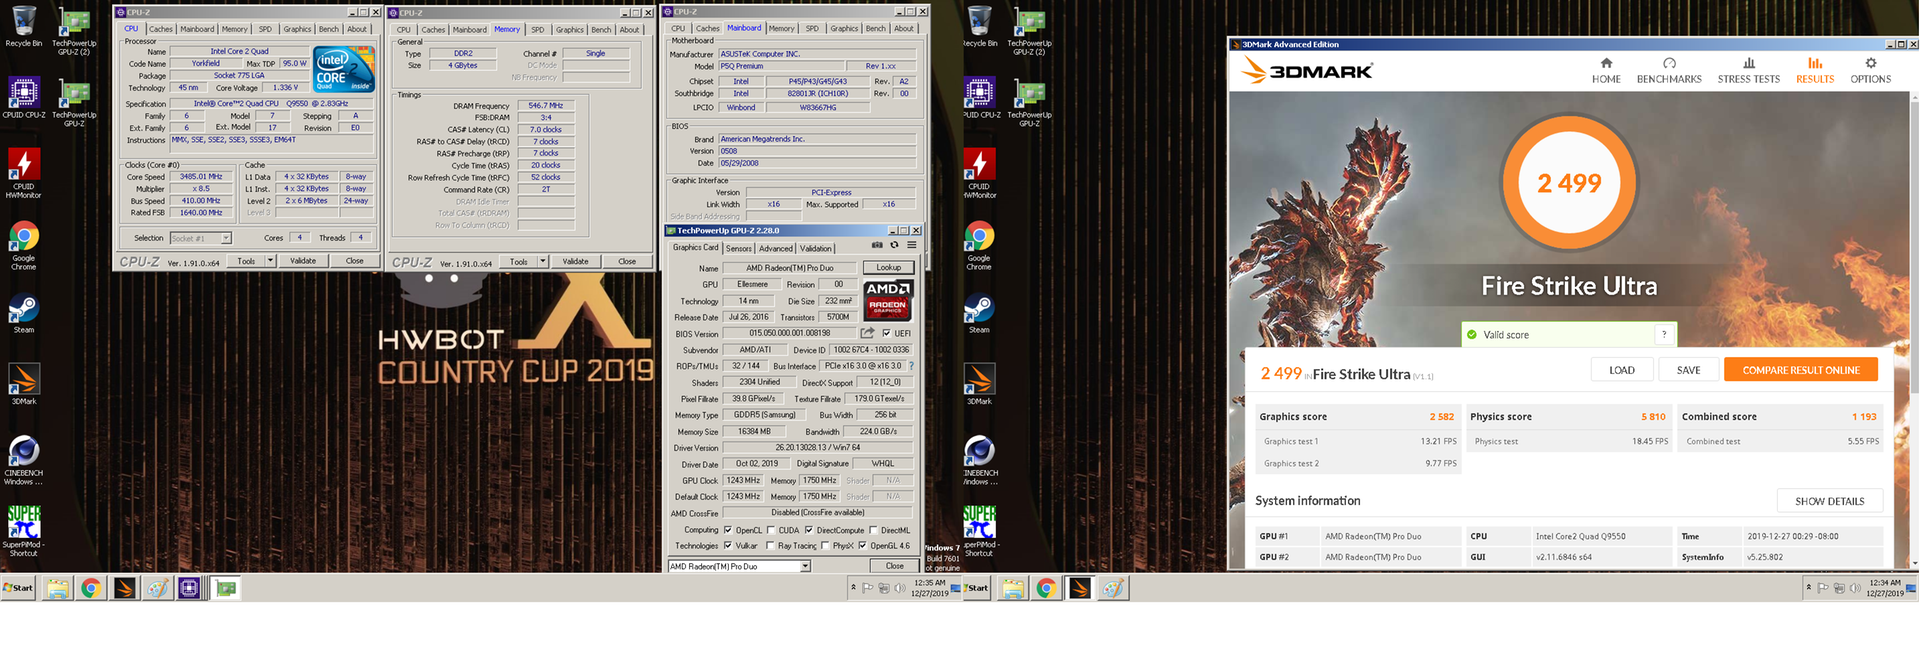The width and height of the screenshot is (1920, 656).
Task: Open Bench tab in CPU-Z Mainboard window
Action: pyautogui.click(x=875, y=29)
